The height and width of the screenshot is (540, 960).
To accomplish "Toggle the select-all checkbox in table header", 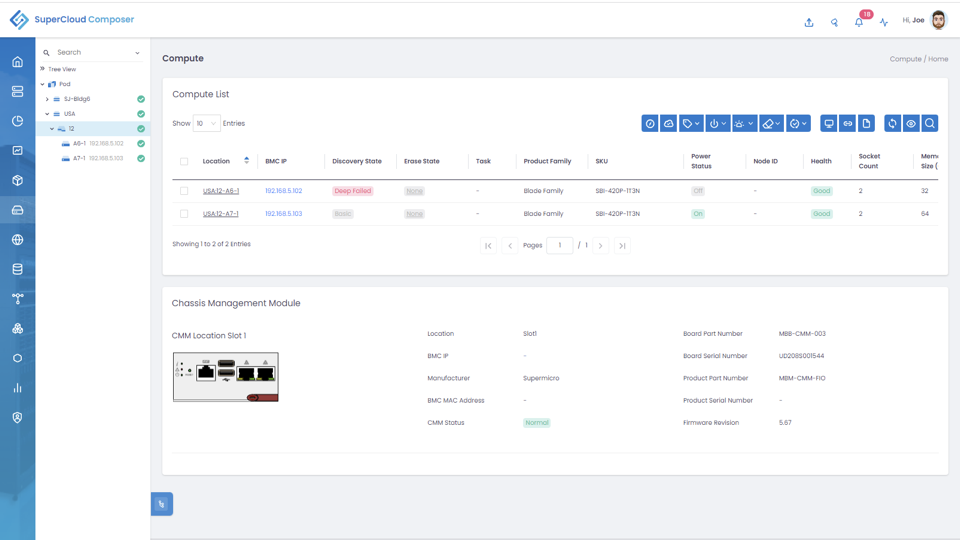I will coord(184,162).
